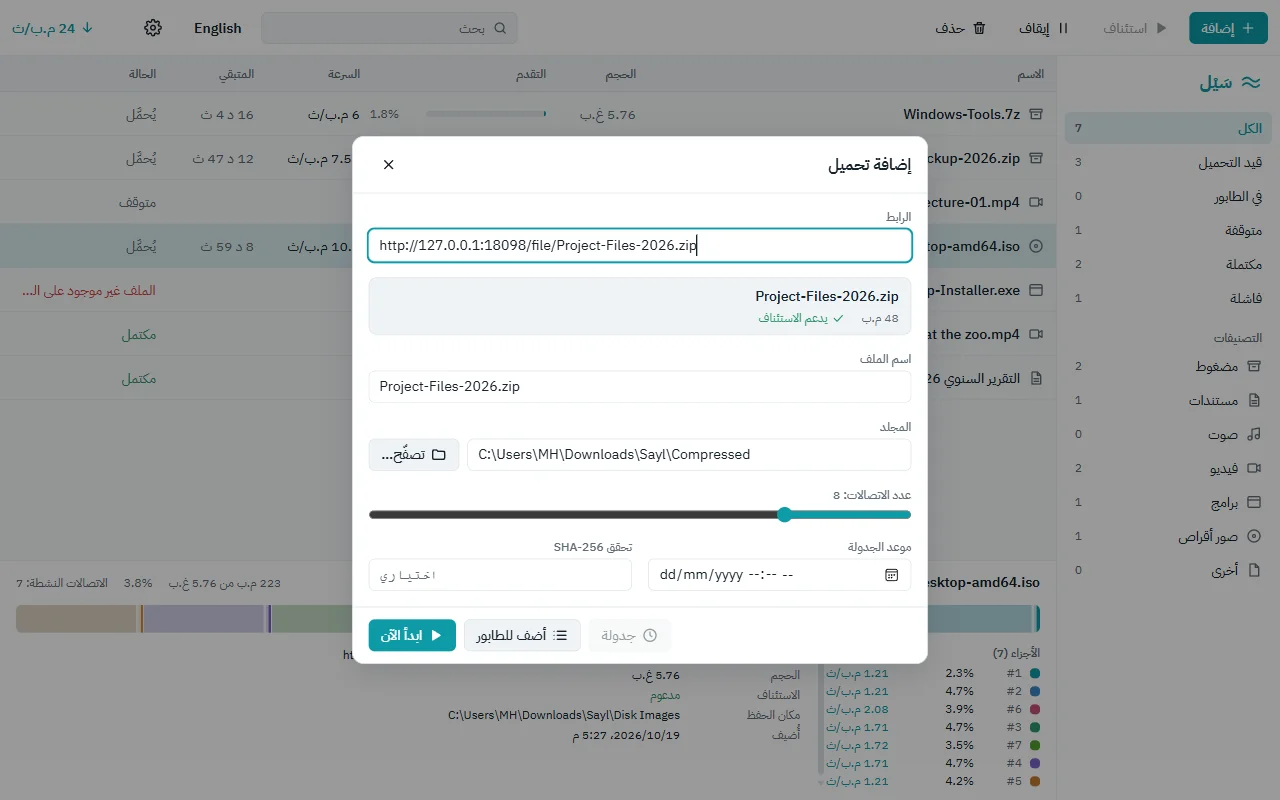Click the color dot of segment #5
Viewport: 1280px width, 800px height.
click(x=1035, y=782)
